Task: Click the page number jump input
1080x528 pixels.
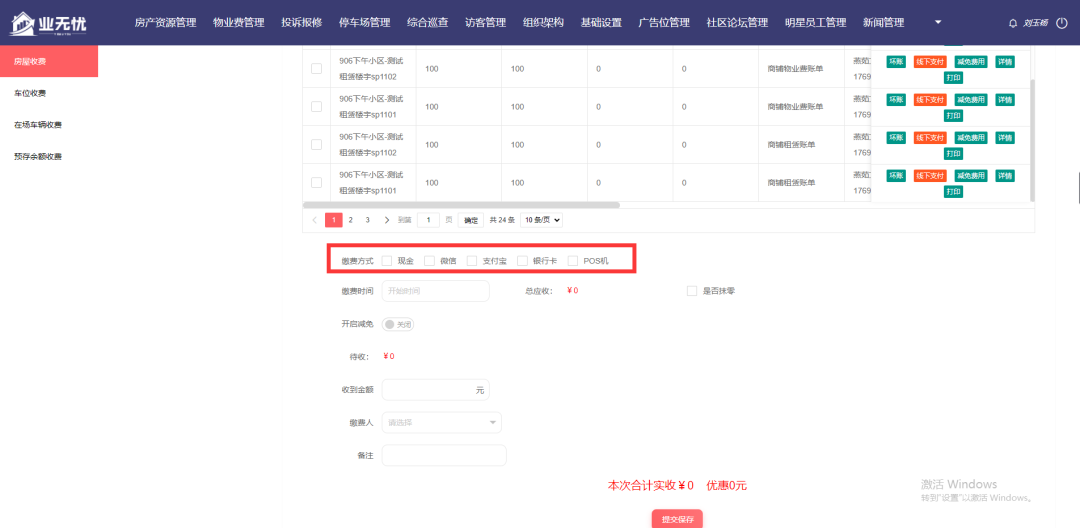Action: click(x=428, y=220)
